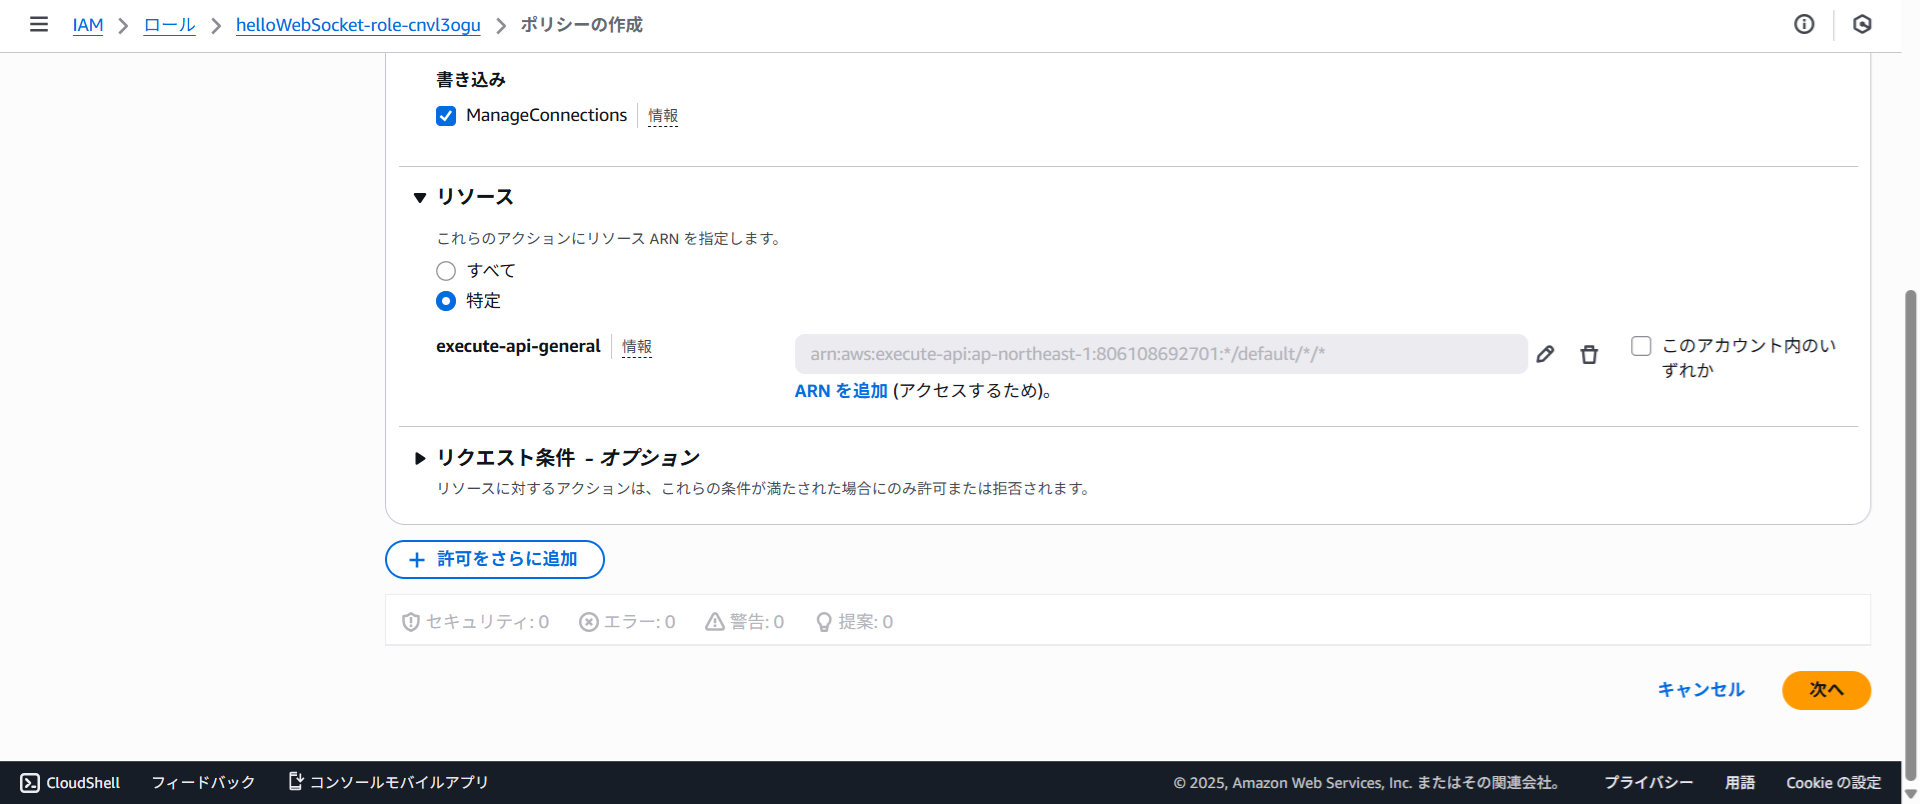Click the security findings shield indicator
The image size is (1920, 804).
pyautogui.click(x=475, y=622)
